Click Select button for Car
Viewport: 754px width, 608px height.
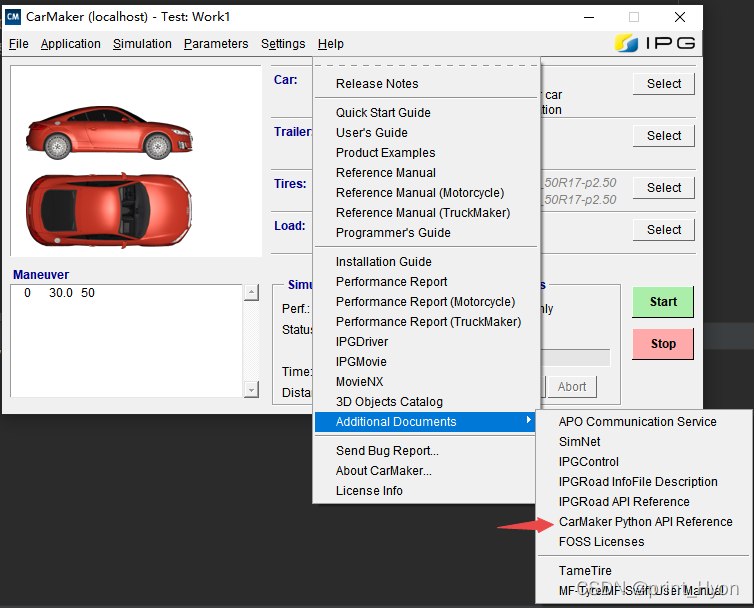664,84
